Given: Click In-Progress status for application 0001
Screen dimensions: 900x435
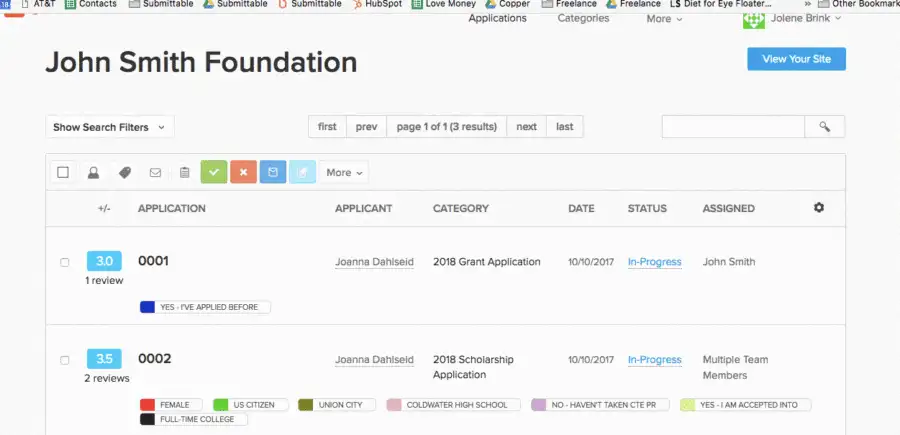Looking at the screenshot, I should point(654,262).
